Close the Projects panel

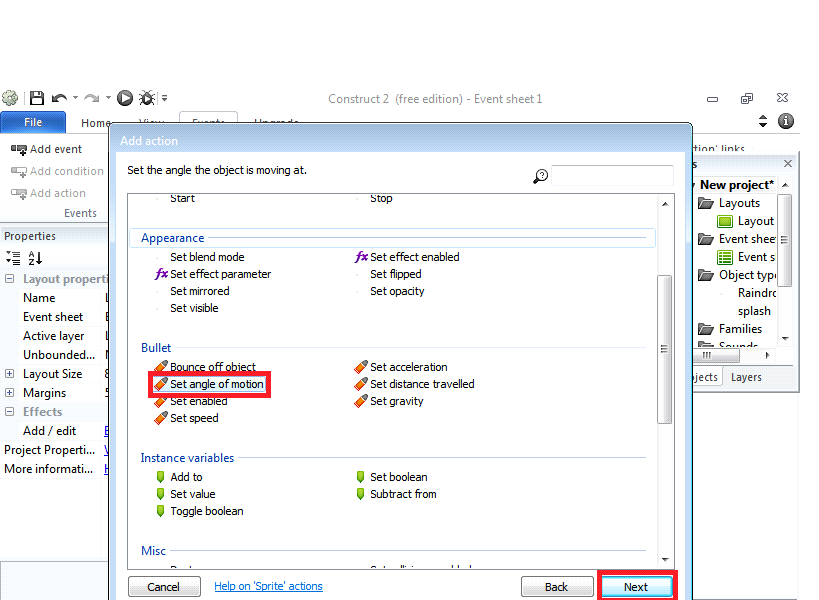[x=788, y=163]
